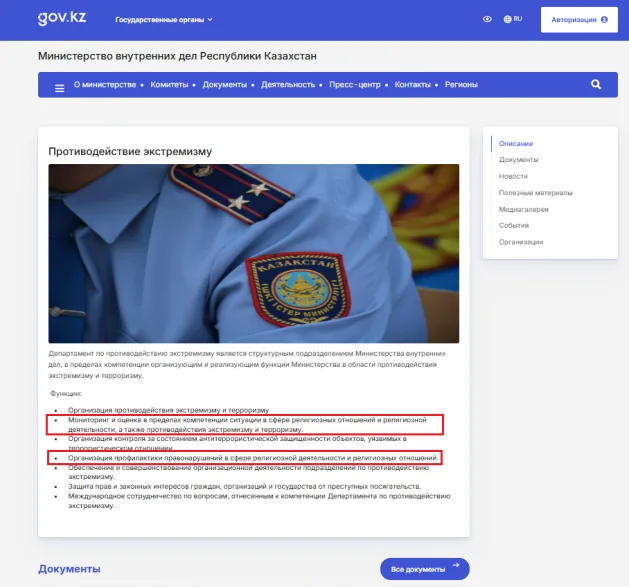The width and height of the screenshot is (629, 587).
Task: Open Медиагалерея sidebar link
Action: pos(523,209)
